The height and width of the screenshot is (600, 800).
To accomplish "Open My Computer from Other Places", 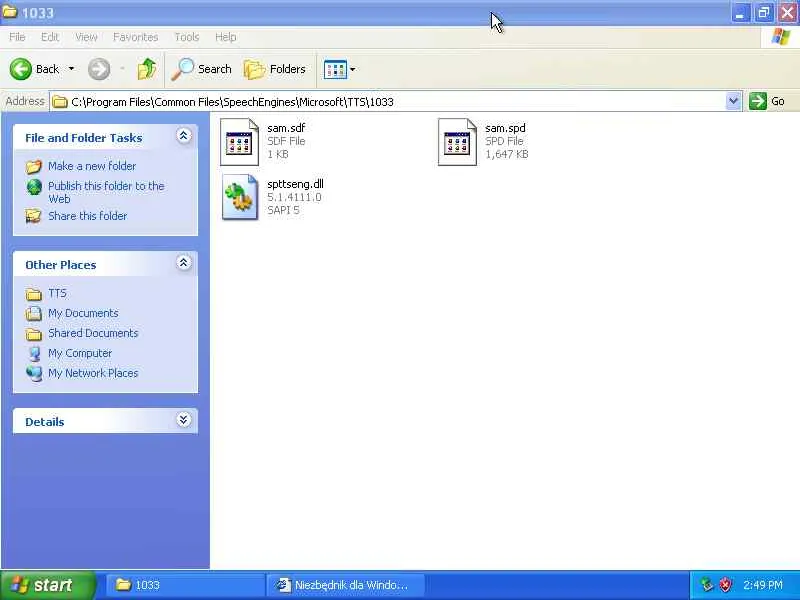I will tap(80, 353).
